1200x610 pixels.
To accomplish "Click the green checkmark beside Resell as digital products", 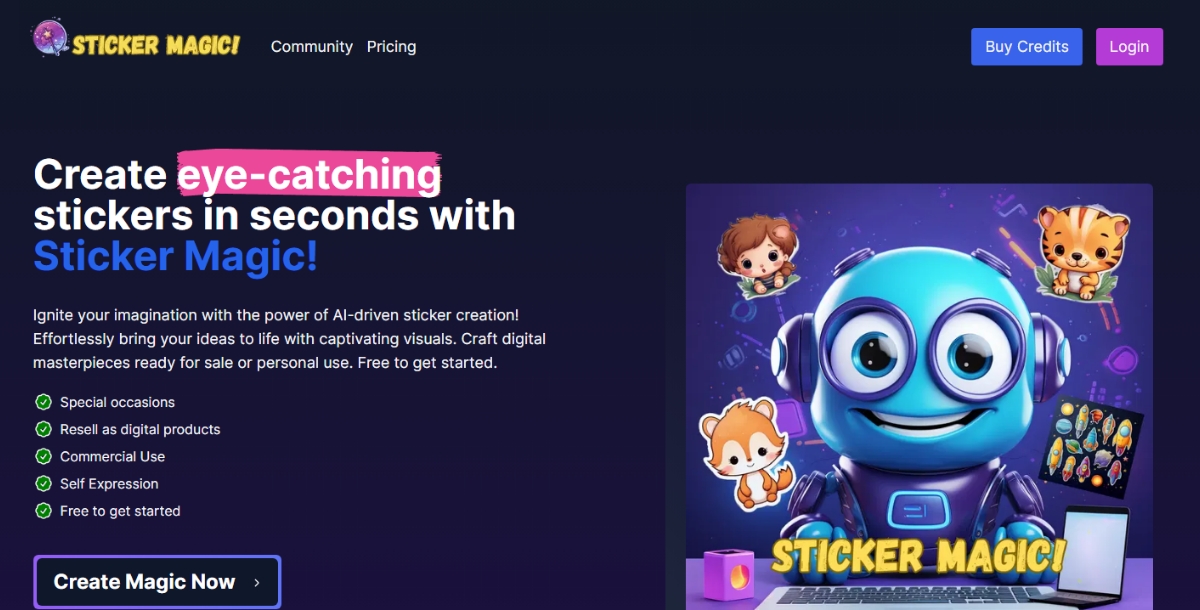I will tap(43, 429).
